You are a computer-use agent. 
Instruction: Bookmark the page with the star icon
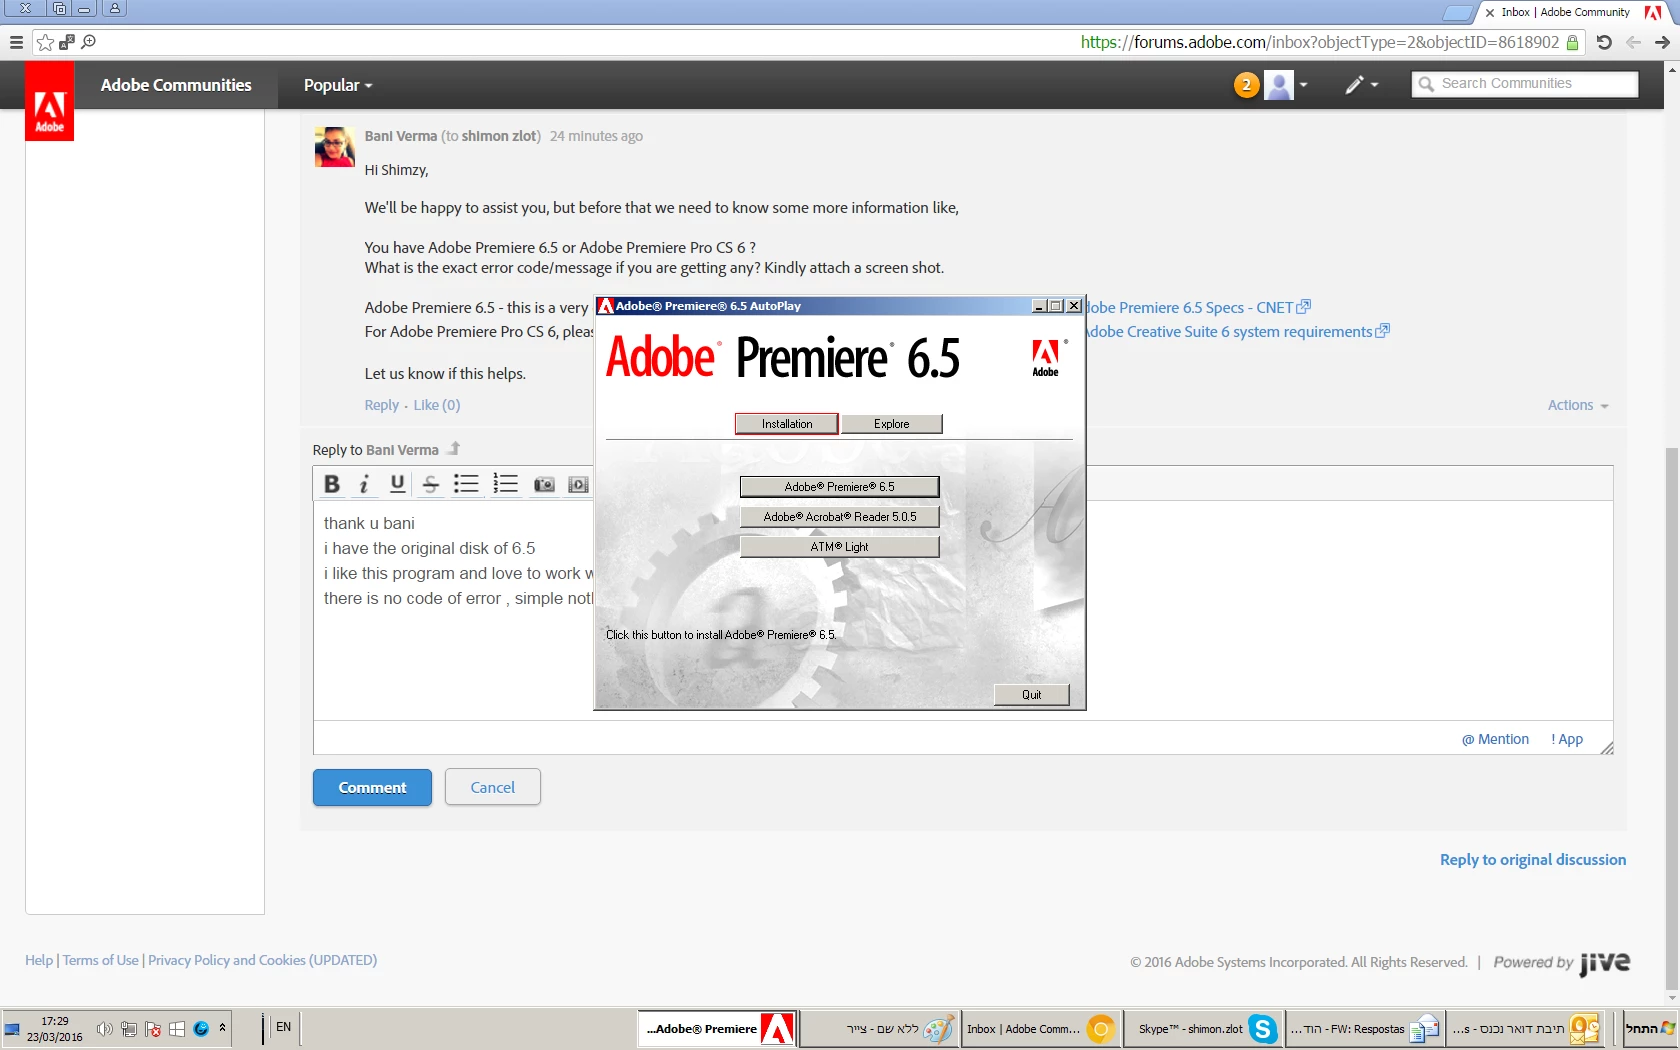45,42
